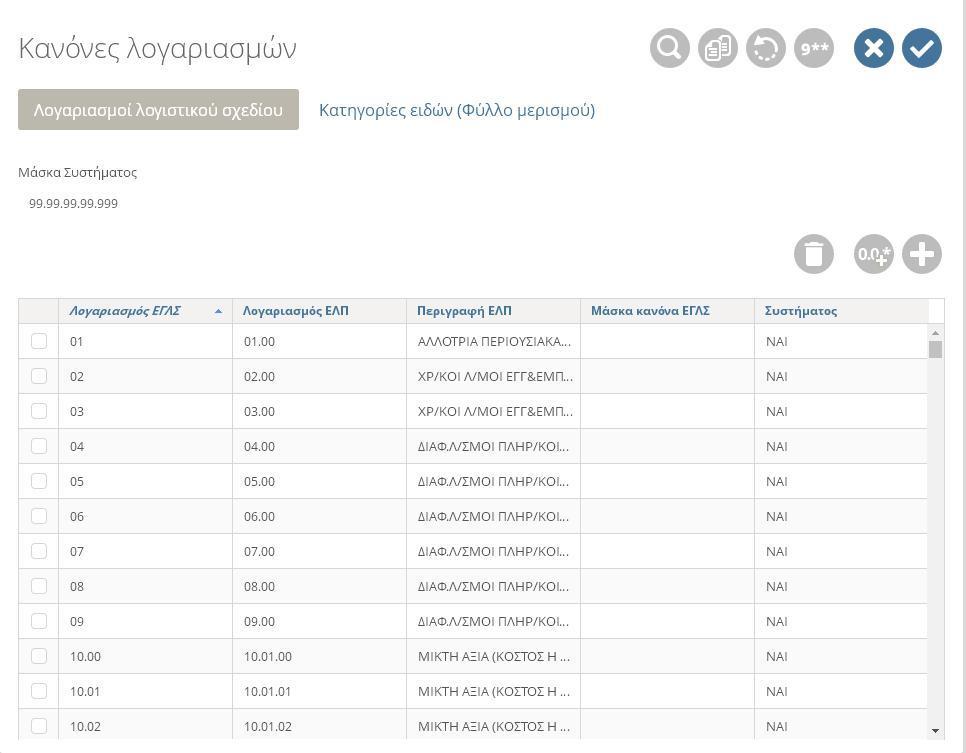Click the 9** mask icon
The height and width of the screenshot is (753, 966).
click(x=813, y=48)
